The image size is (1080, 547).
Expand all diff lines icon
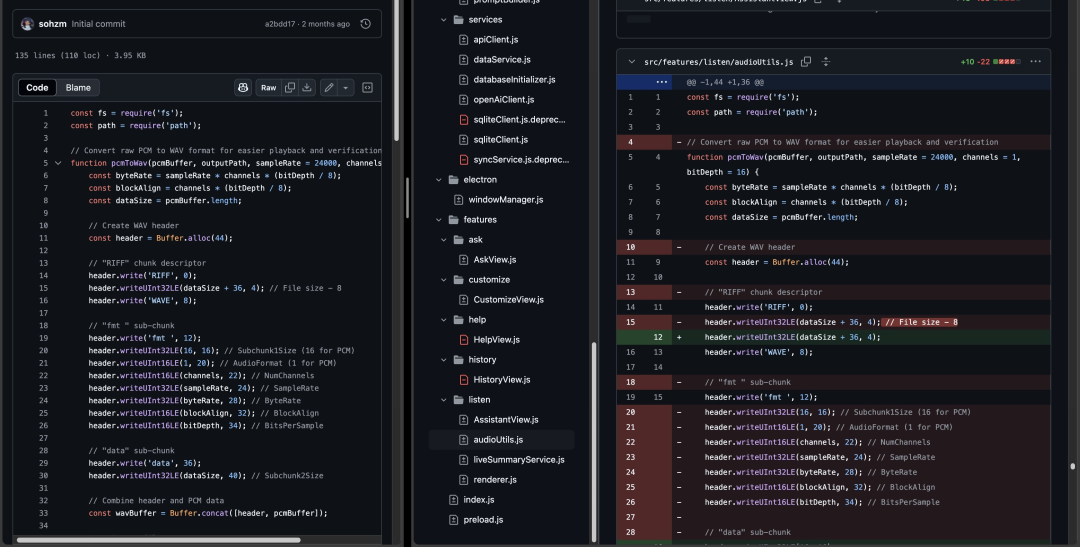826,62
